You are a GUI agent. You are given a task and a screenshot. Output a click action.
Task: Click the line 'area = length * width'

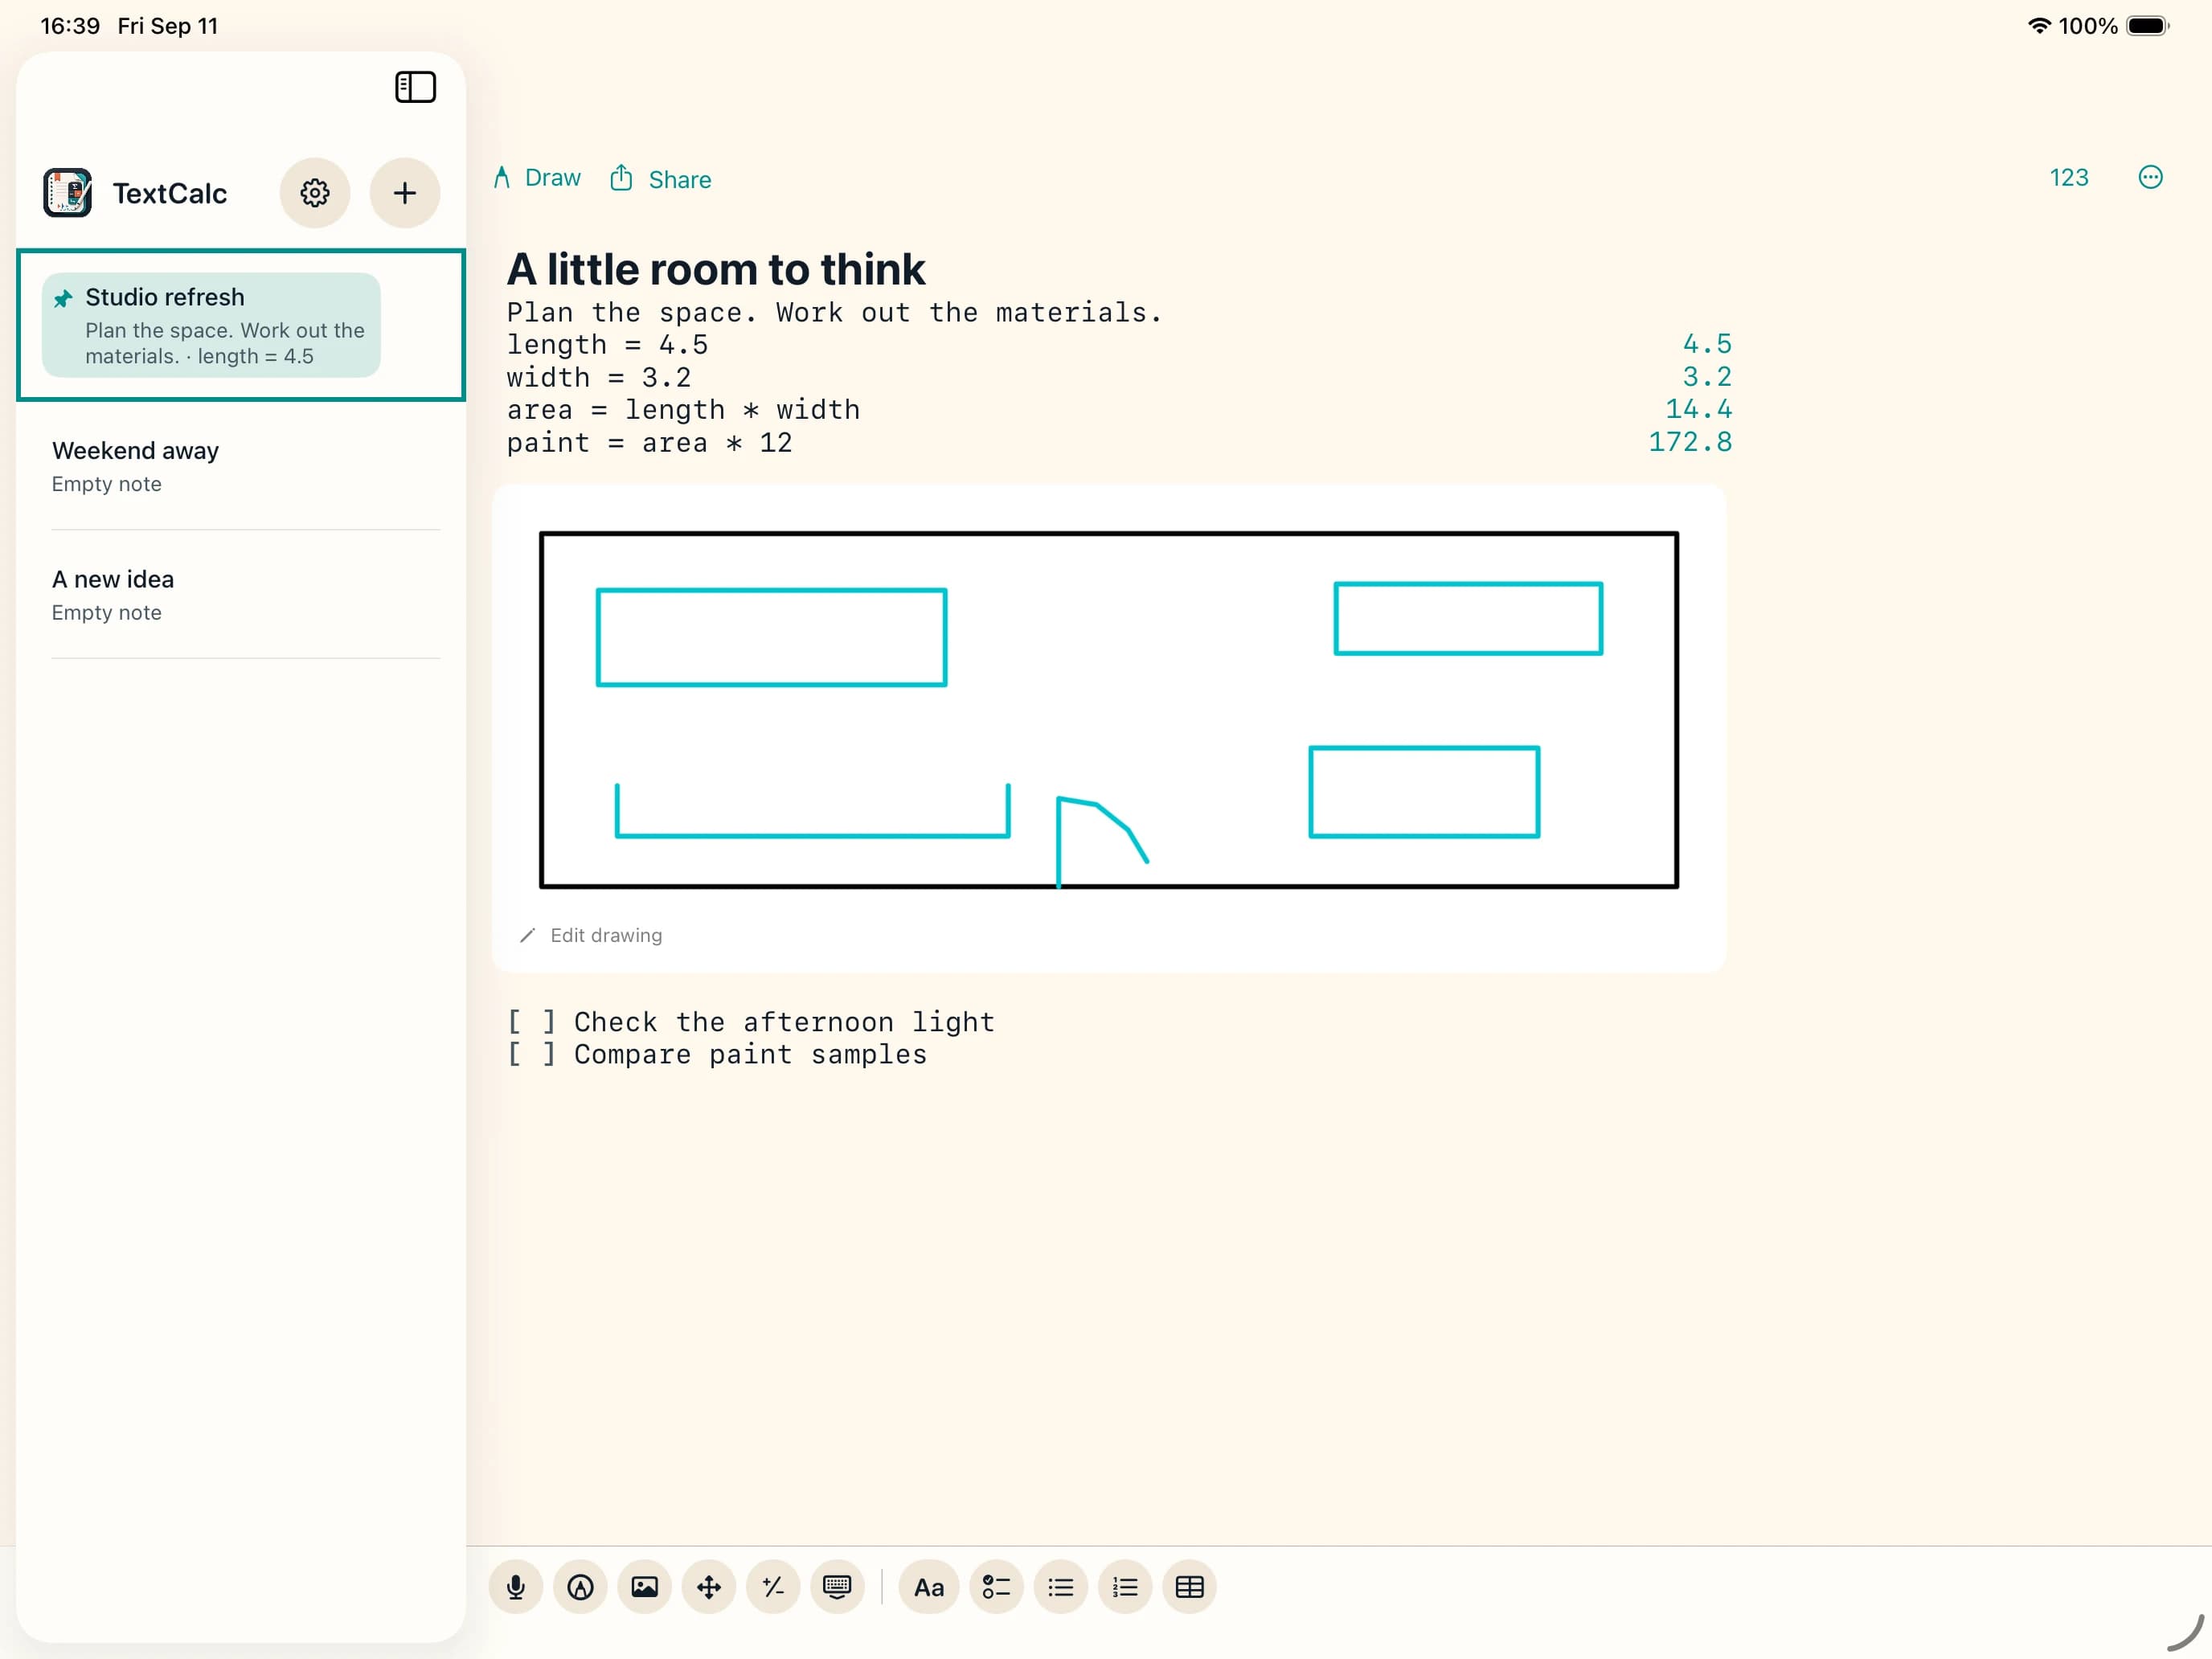point(683,410)
